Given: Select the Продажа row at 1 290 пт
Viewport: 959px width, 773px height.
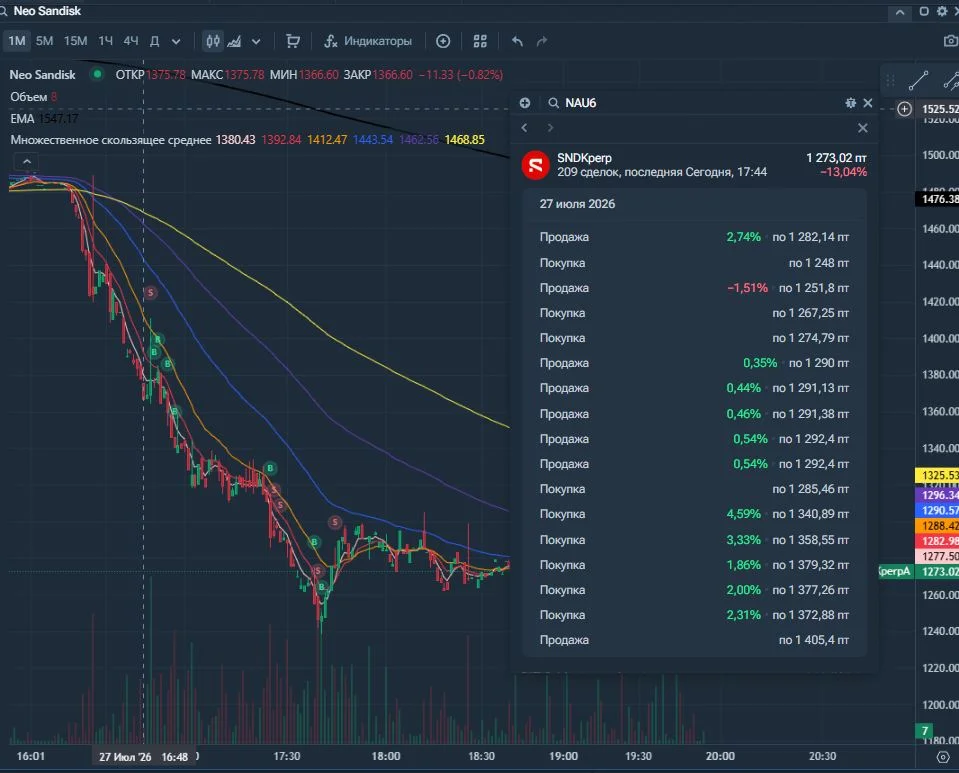Looking at the screenshot, I should [694, 363].
